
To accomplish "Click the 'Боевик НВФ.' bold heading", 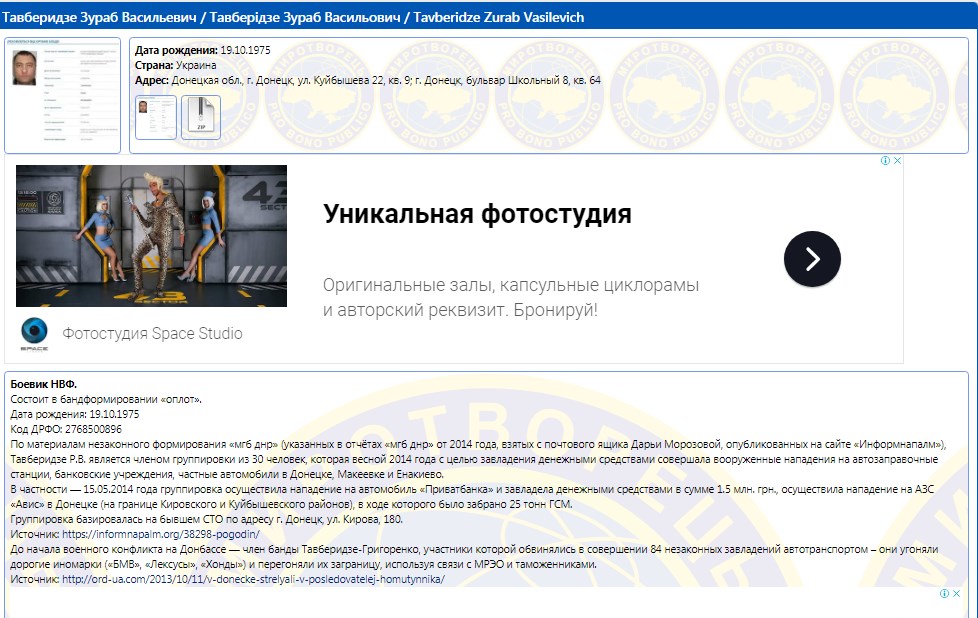I will tap(43, 385).
